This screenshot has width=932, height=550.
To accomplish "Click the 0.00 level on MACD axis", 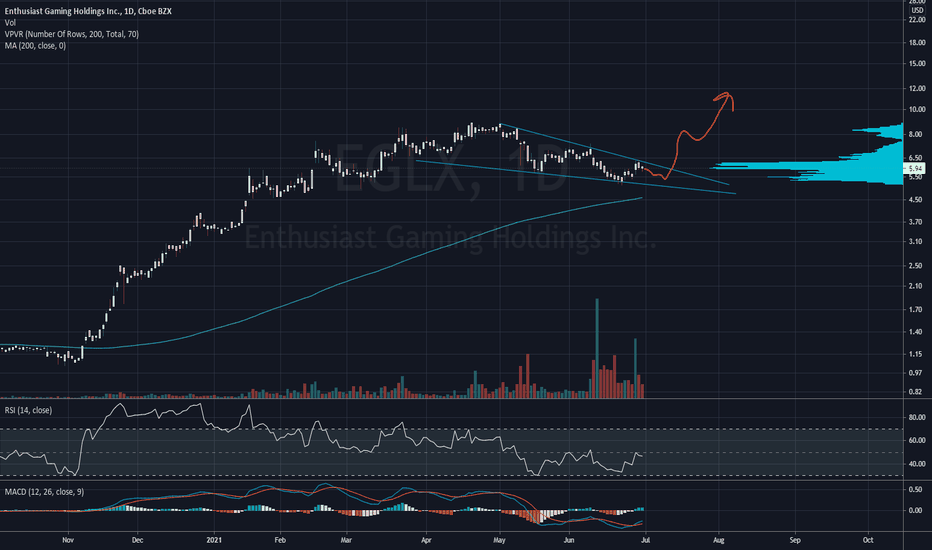I will (x=916, y=510).
